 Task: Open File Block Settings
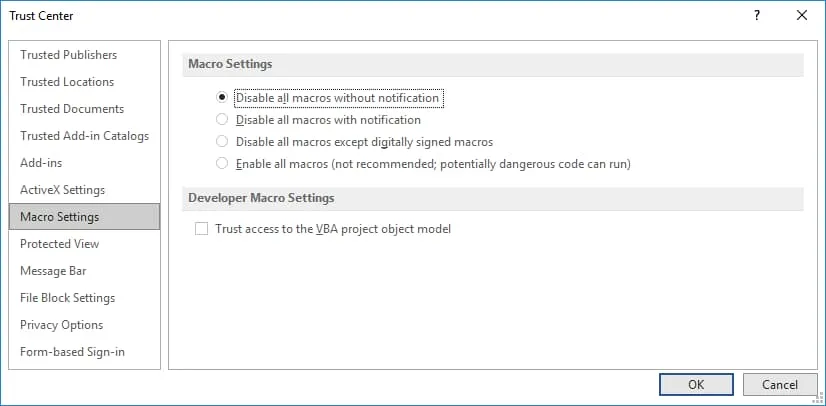(x=67, y=298)
